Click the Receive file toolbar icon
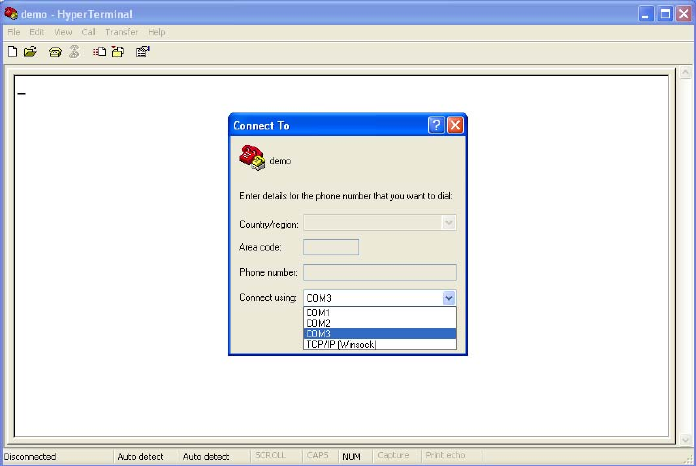This screenshot has height=466, width=696. (118, 52)
